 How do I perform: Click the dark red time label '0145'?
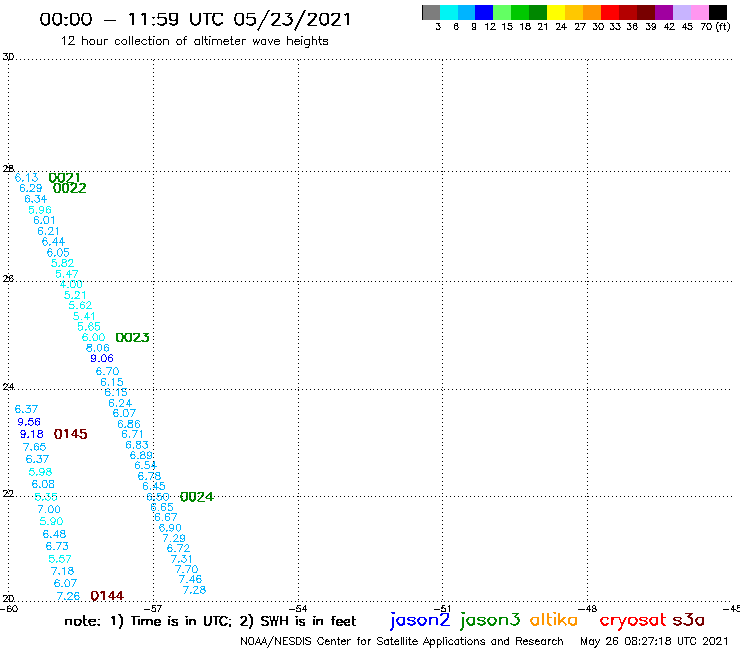pyautogui.click(x=70, y=434)
